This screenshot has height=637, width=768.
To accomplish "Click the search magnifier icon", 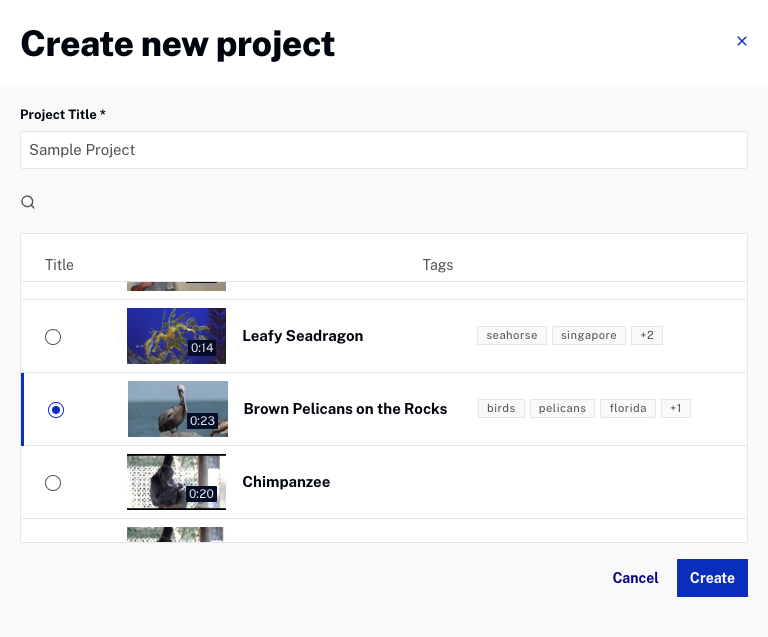I will (x=28, y=202).
